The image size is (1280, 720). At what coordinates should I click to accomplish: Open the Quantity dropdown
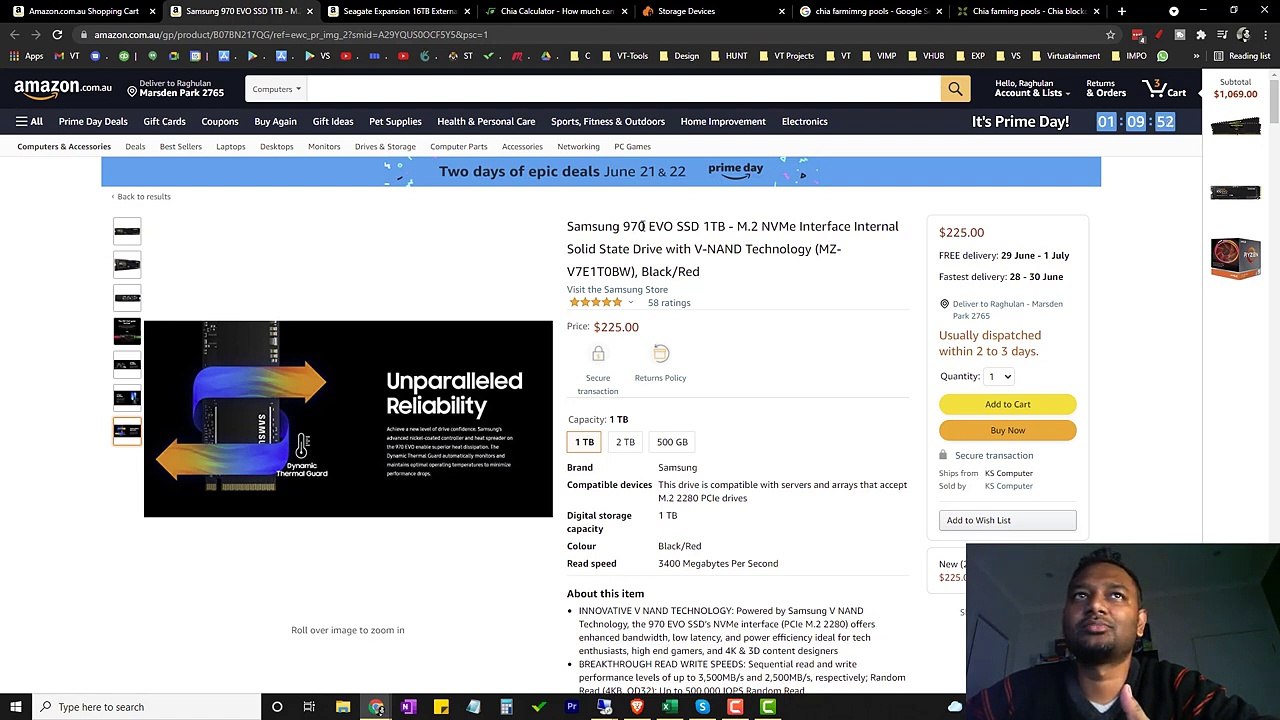pos(999,377)
